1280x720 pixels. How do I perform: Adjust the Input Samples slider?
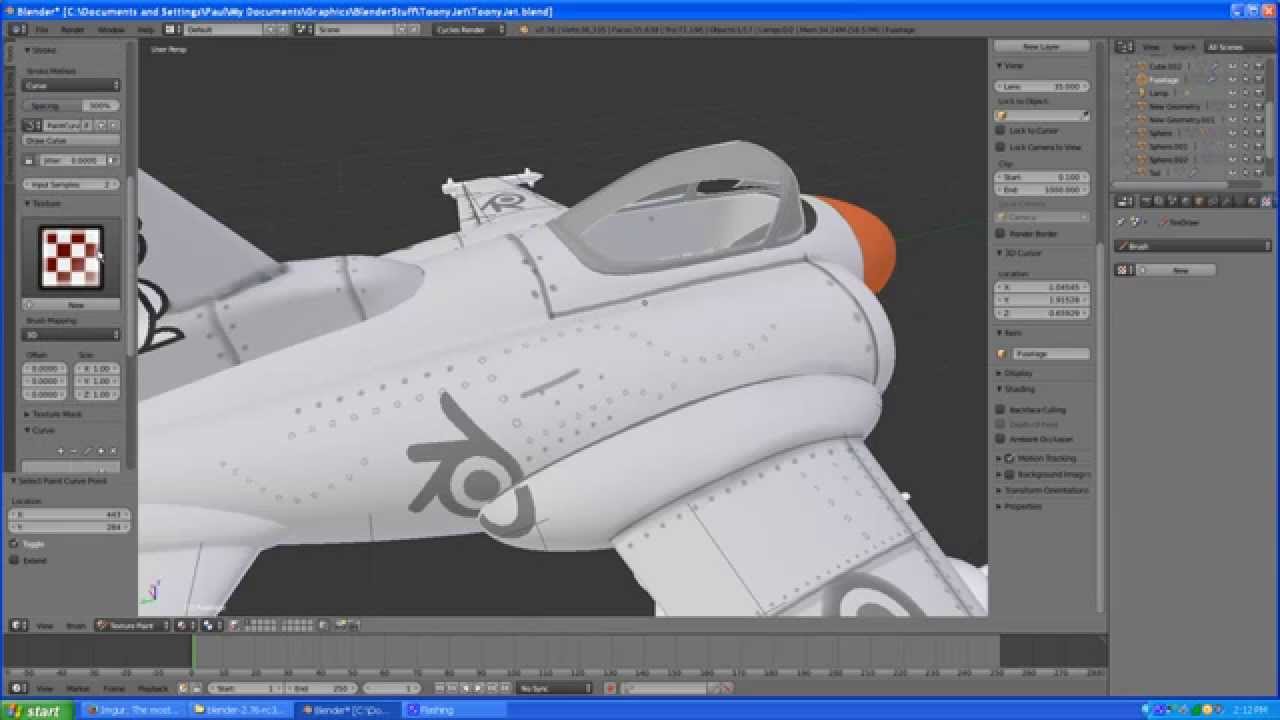tap(71, 184)
